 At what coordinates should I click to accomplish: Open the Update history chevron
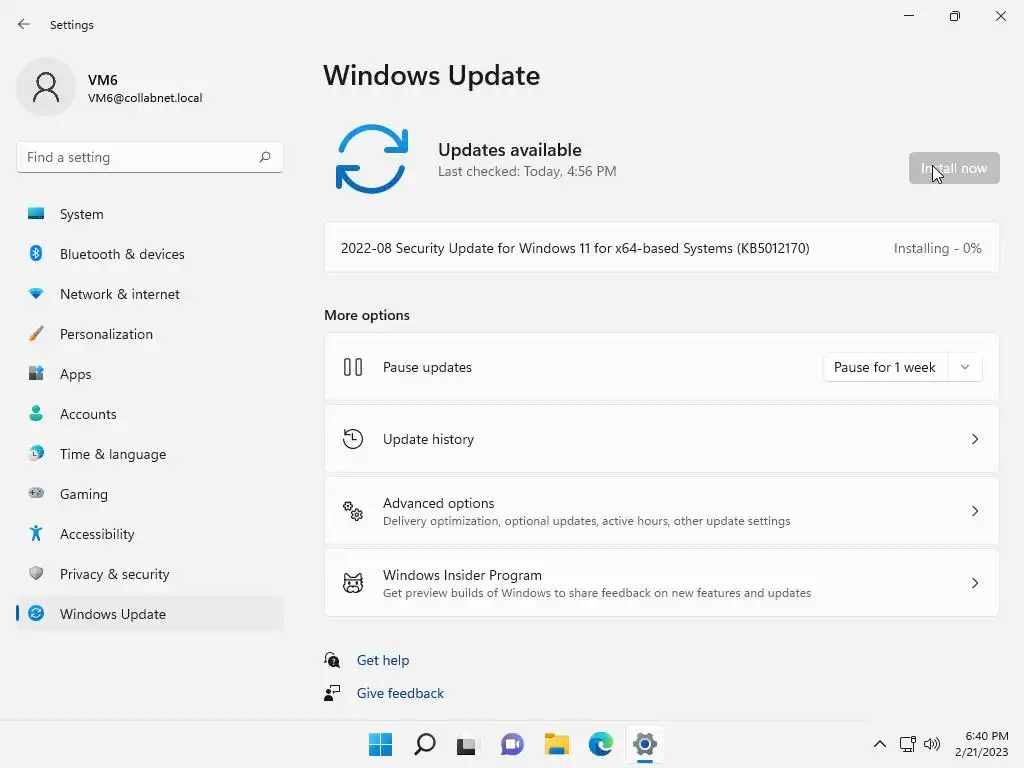coord(974,439)
